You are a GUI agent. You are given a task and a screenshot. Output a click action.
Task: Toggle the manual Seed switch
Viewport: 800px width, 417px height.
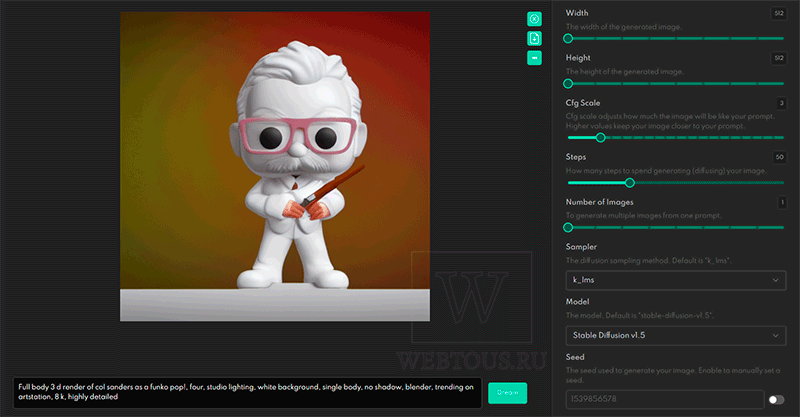pos(777,400)
